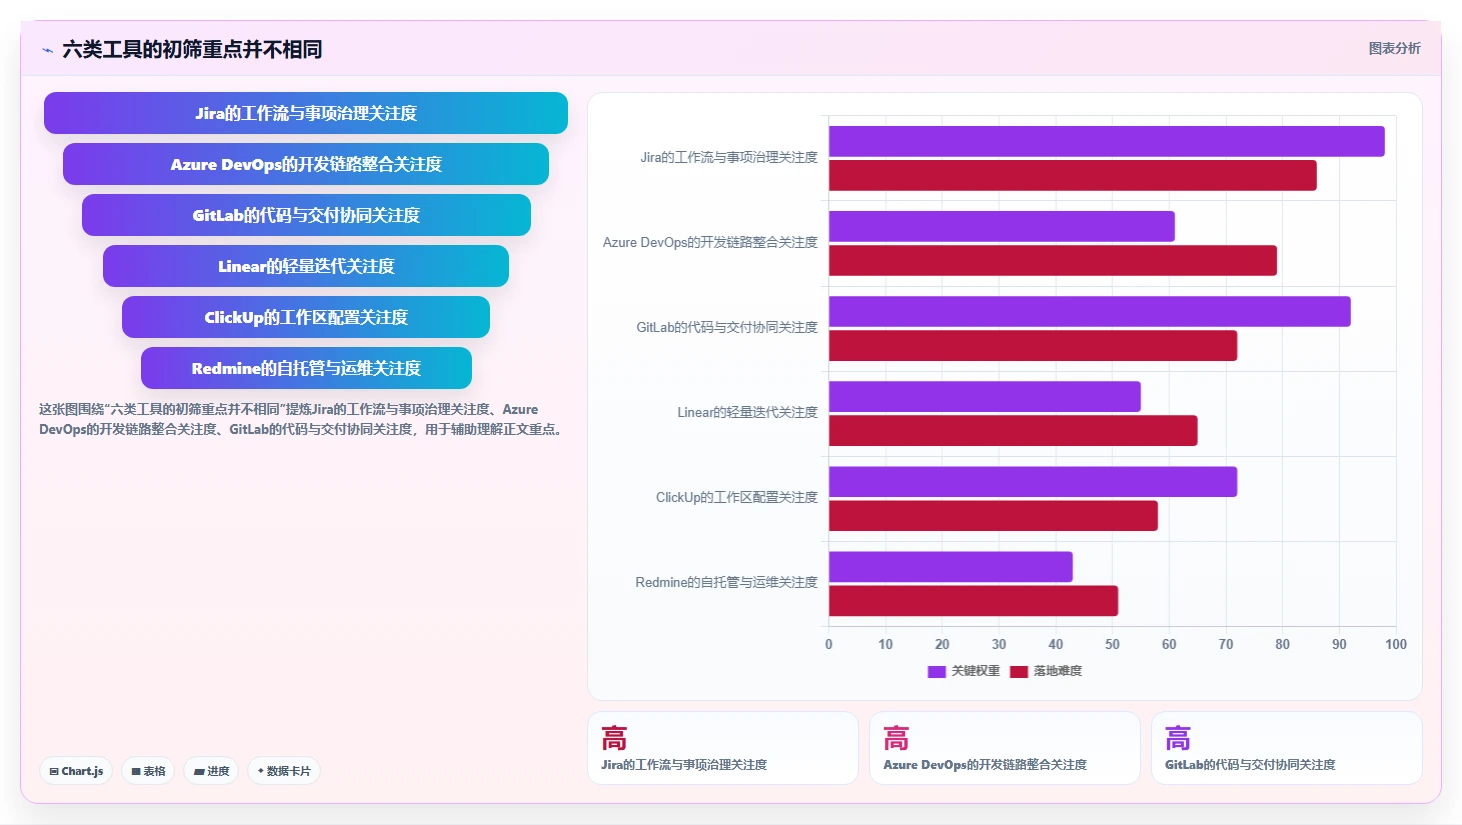Click the purple bar for Azure DevOps
The image size is (1462, 825).
pos(1001,226)
